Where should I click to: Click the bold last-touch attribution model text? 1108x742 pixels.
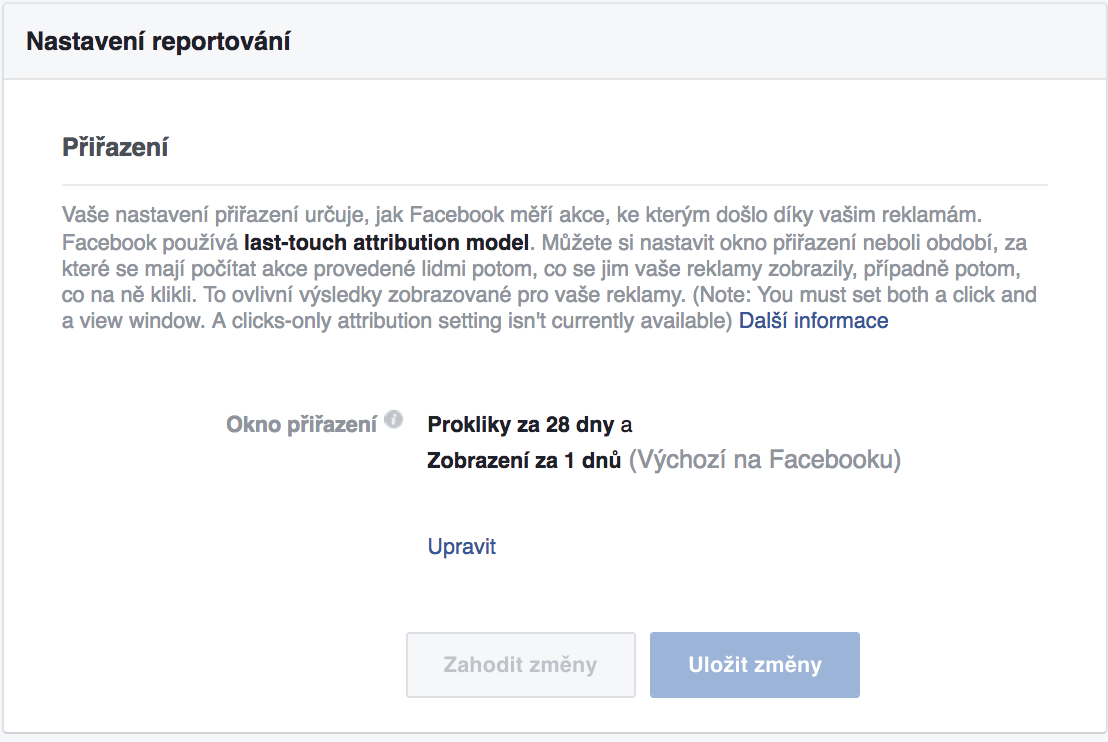386,243
